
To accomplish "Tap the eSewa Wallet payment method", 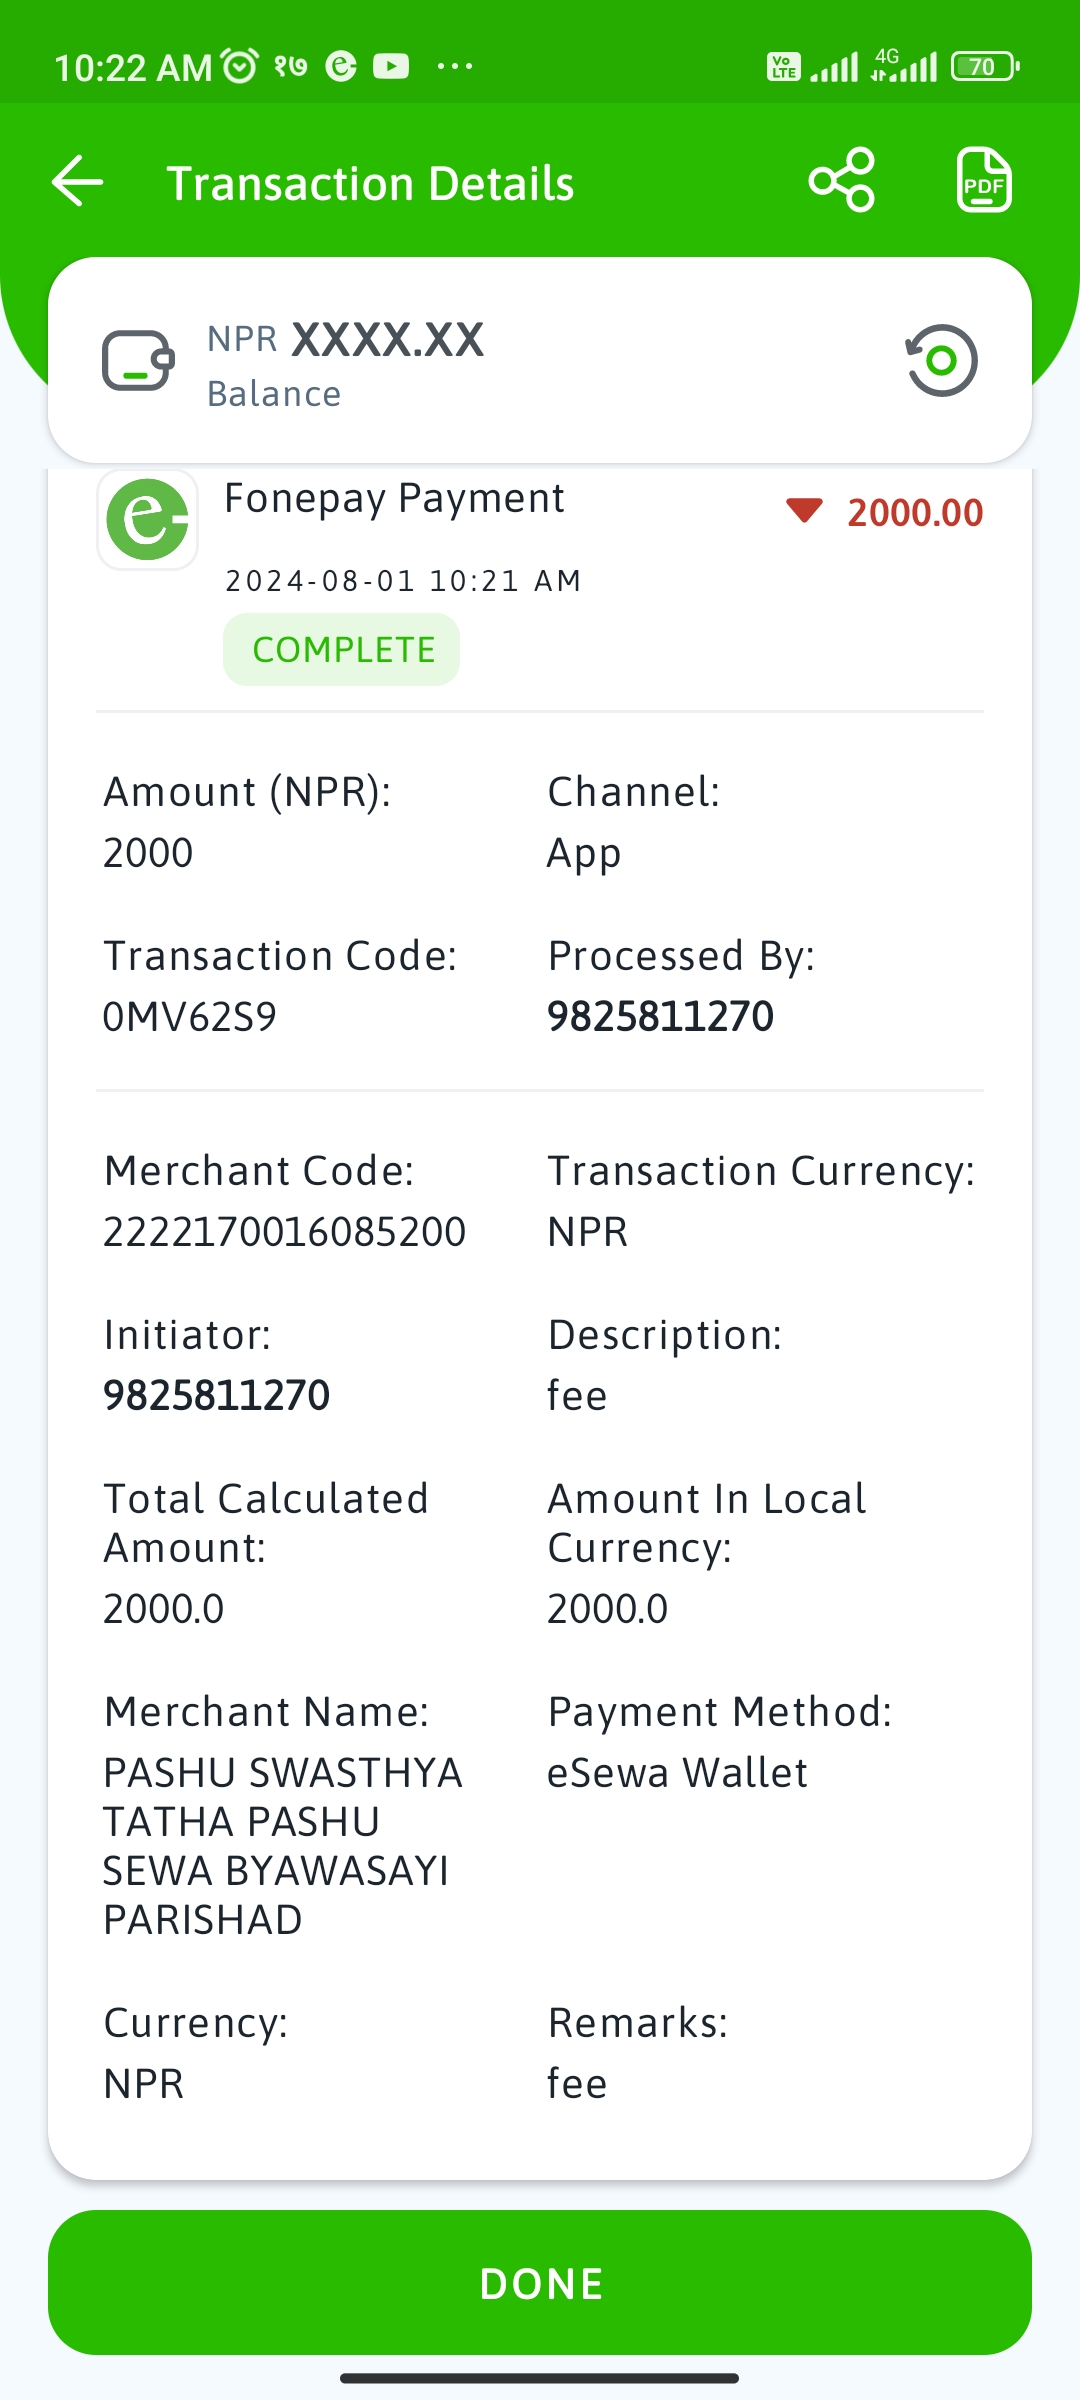I will [677, 1773].
